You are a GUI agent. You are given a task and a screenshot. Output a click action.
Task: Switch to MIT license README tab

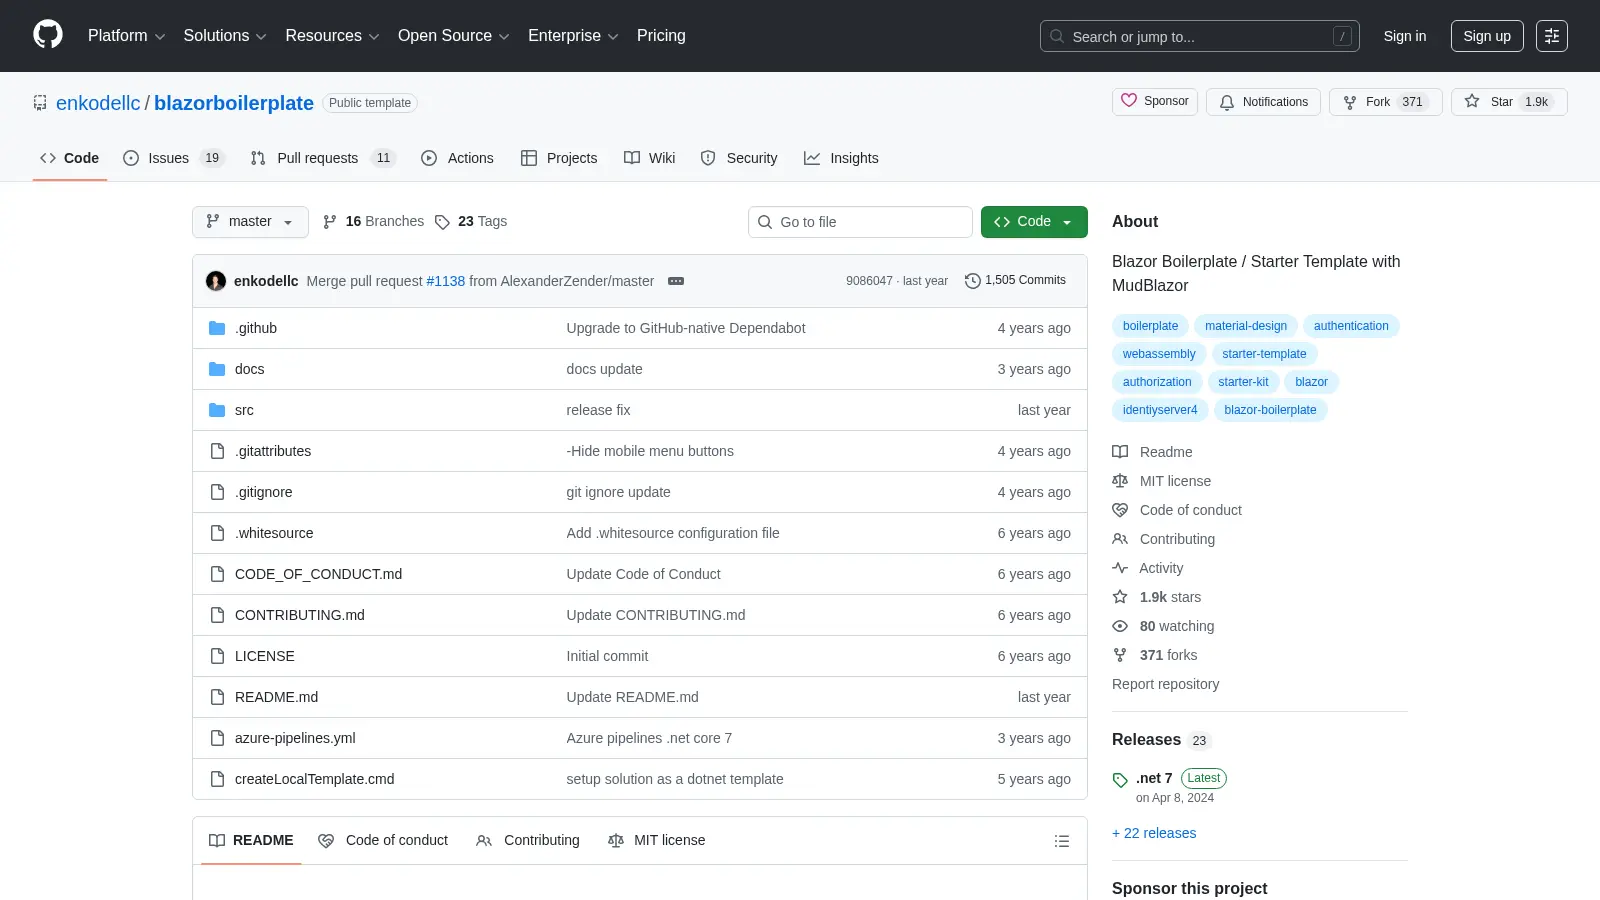pyautogui.click(x=656, y=841)
